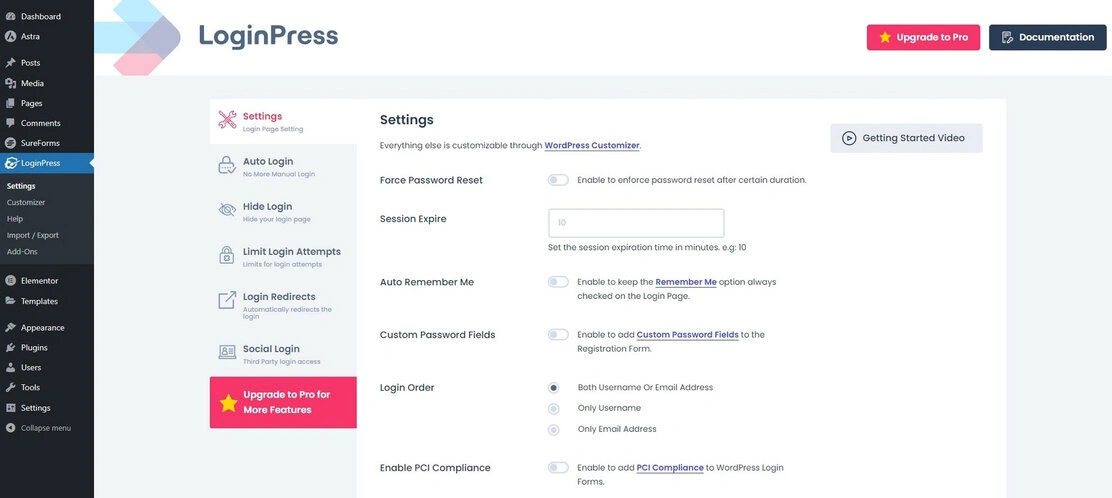Click the Session Expire input field
Viewport: 1112px width, 498px height.
pos(636,223)
